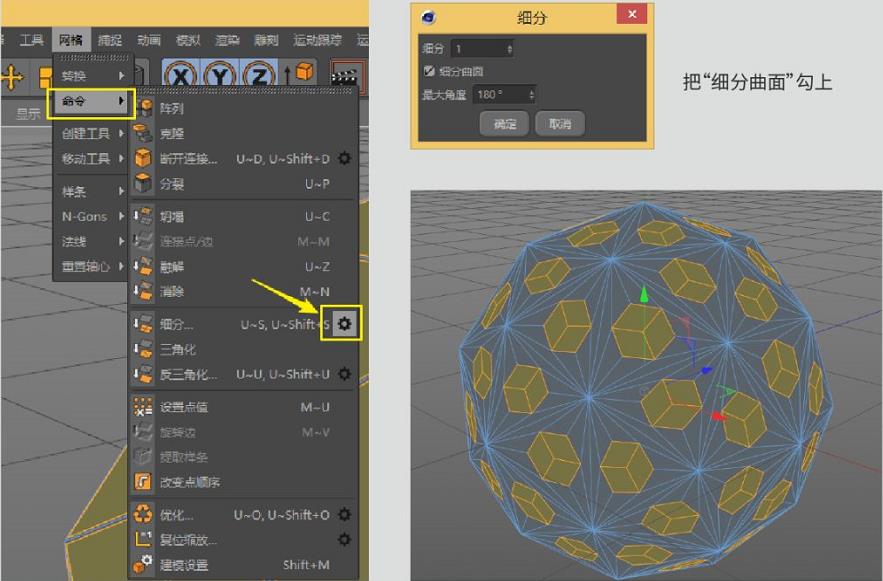The width and height of the screenshot is (883, 581).
Task: Open the 网格 menu
Action: pyautogui.click(x=71, y=40)
